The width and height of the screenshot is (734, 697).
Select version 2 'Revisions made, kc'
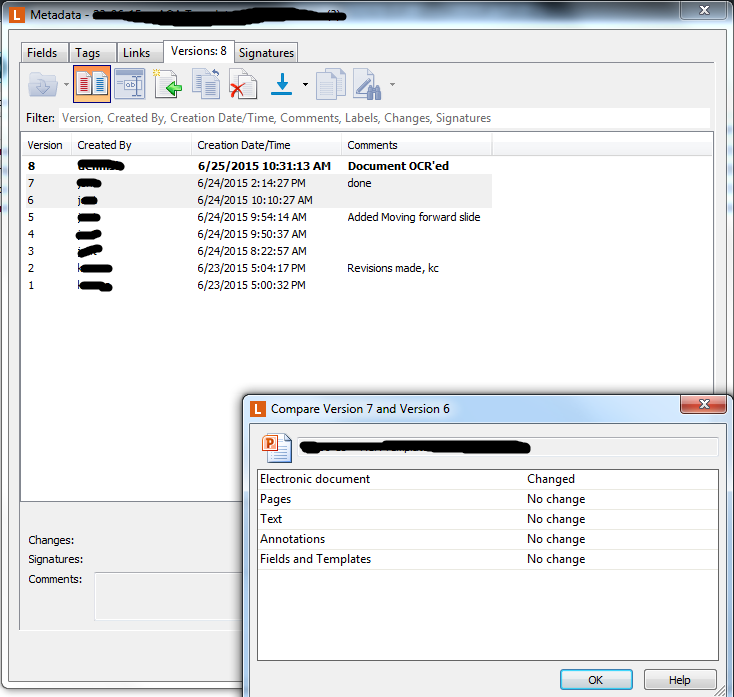click(258, 268)
